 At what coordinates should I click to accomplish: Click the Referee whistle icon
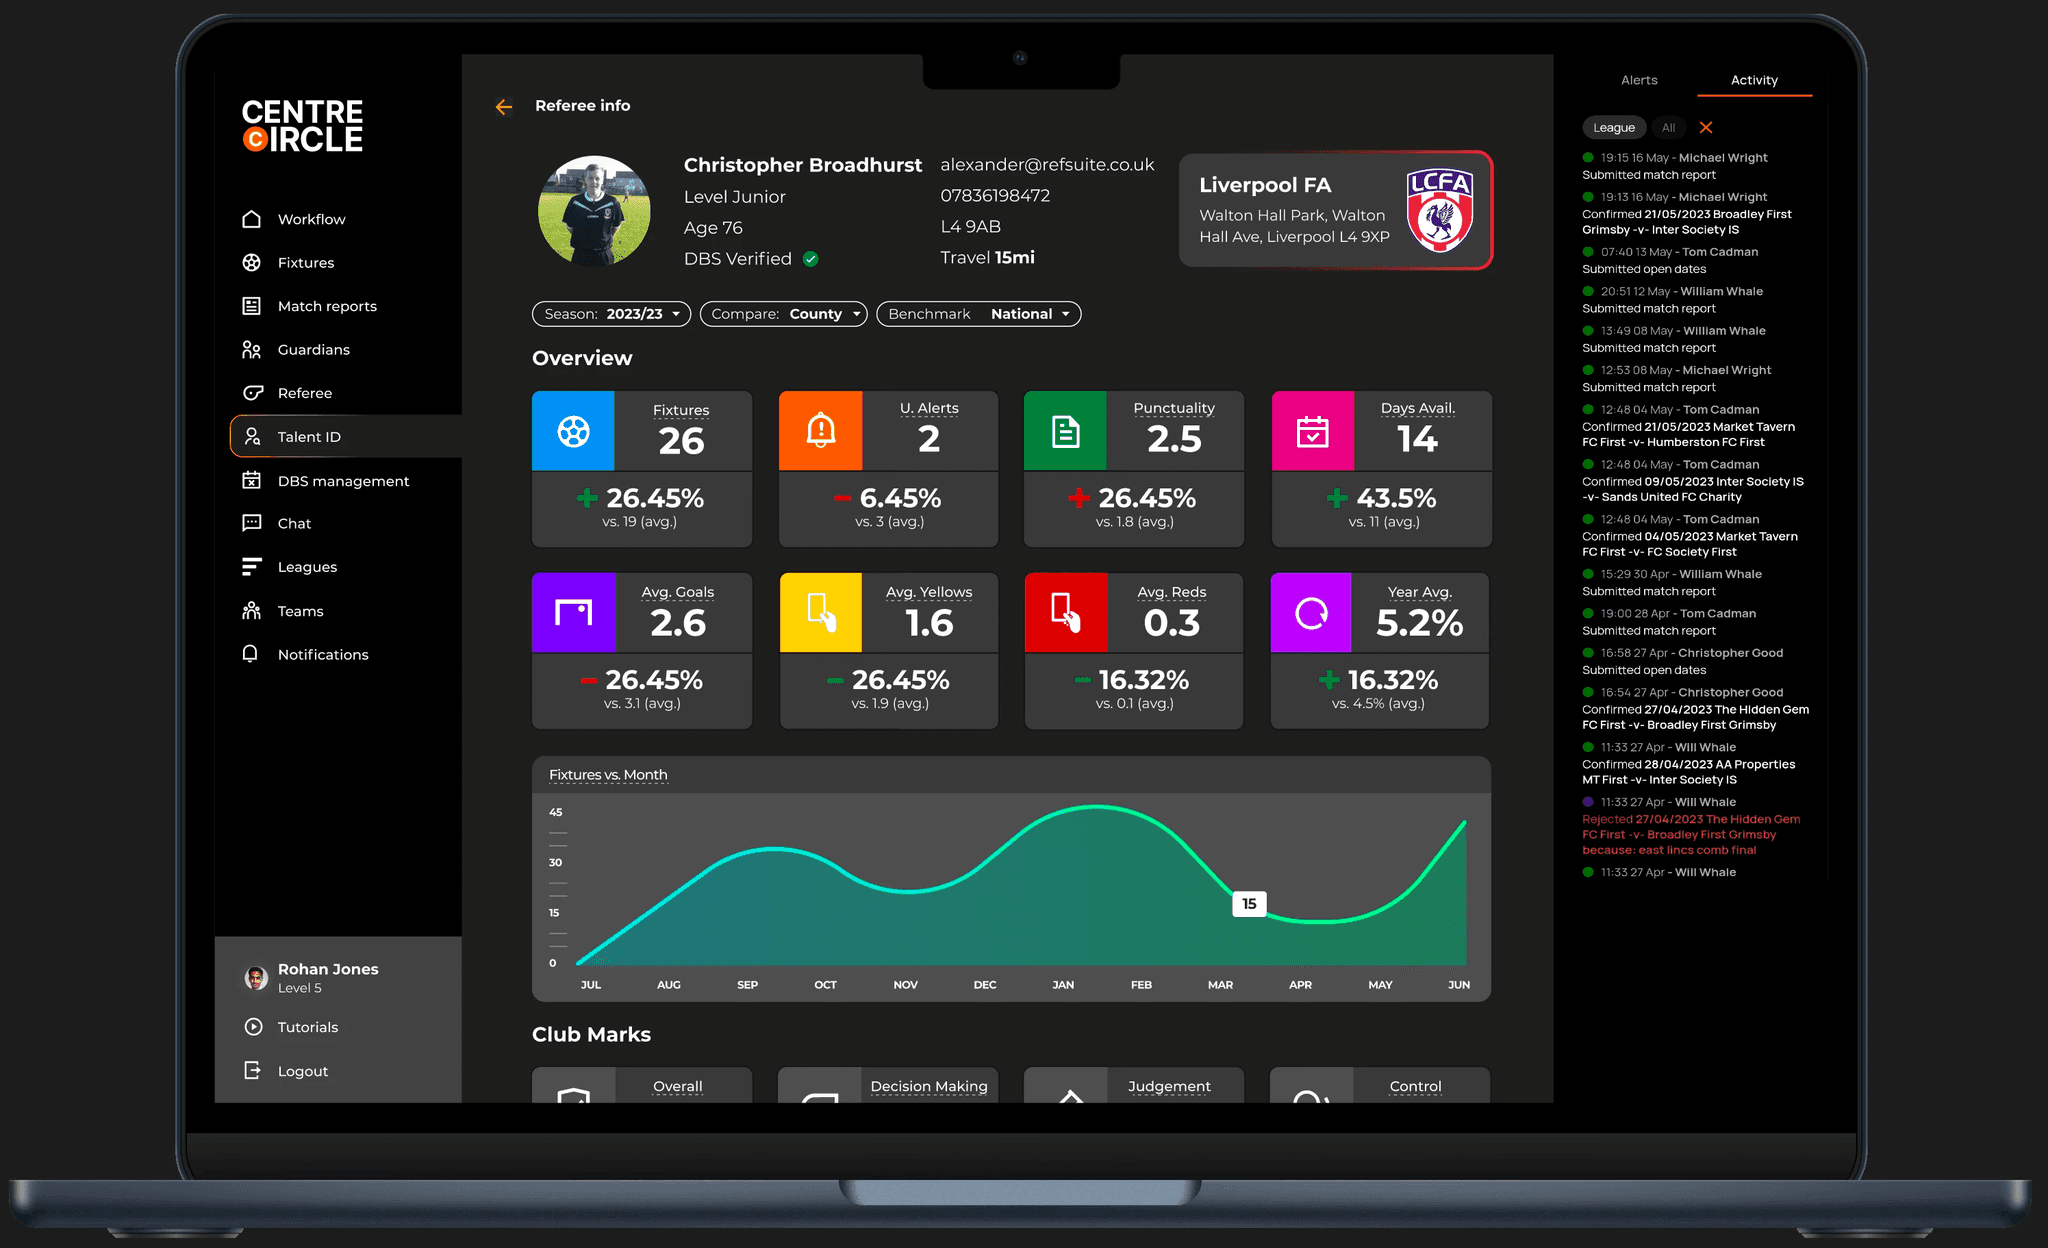253,393
